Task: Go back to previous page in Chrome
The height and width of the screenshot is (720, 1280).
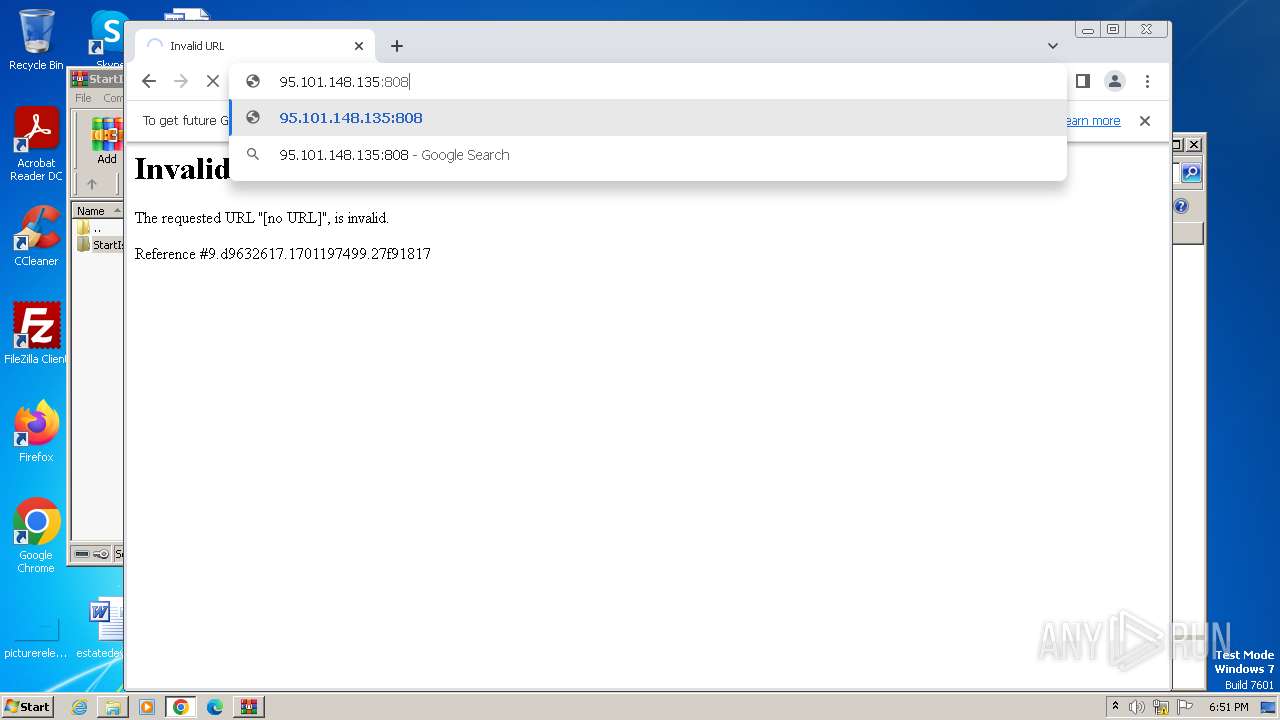Action: pyautogui.click(x=149, y=81)
